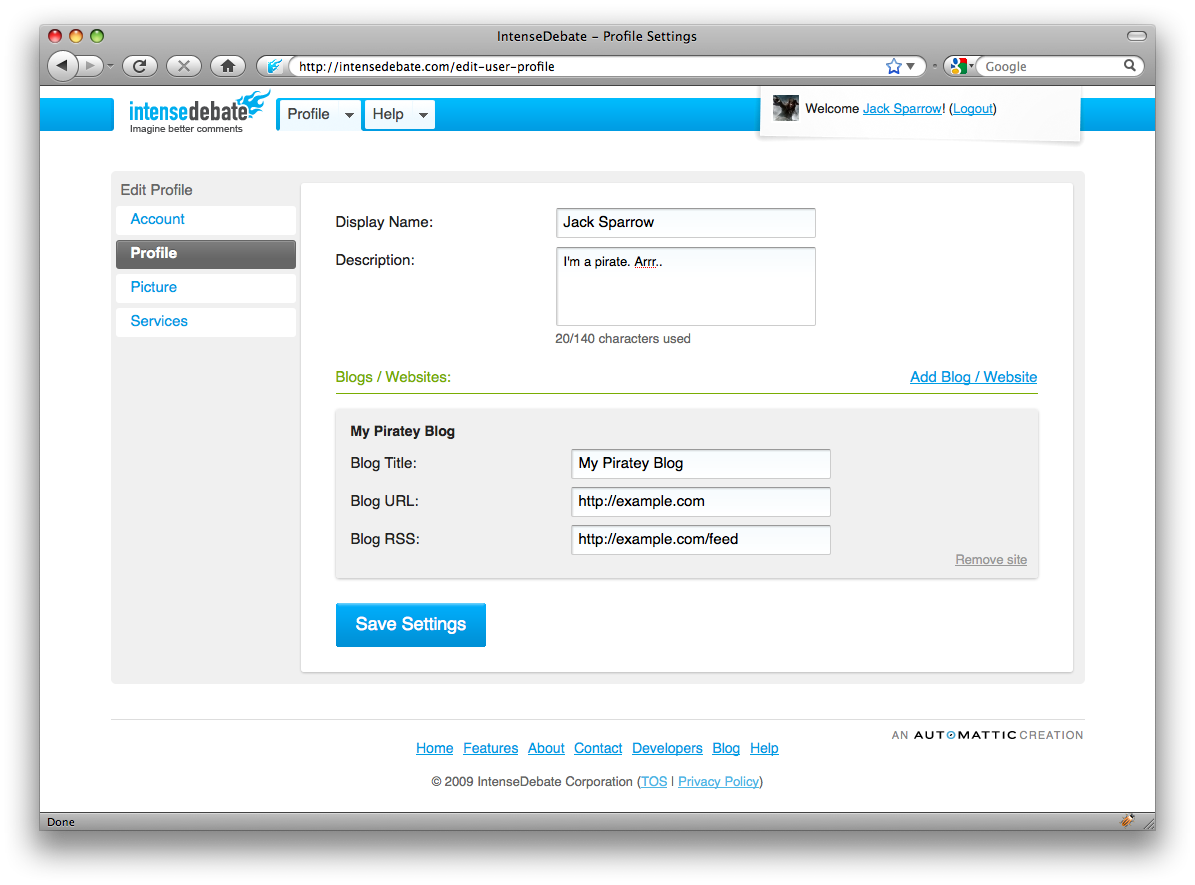1195x885 pixels.
Task: Open the Picture settings tab
Action: pyautogui.click(x=154, y=287)
